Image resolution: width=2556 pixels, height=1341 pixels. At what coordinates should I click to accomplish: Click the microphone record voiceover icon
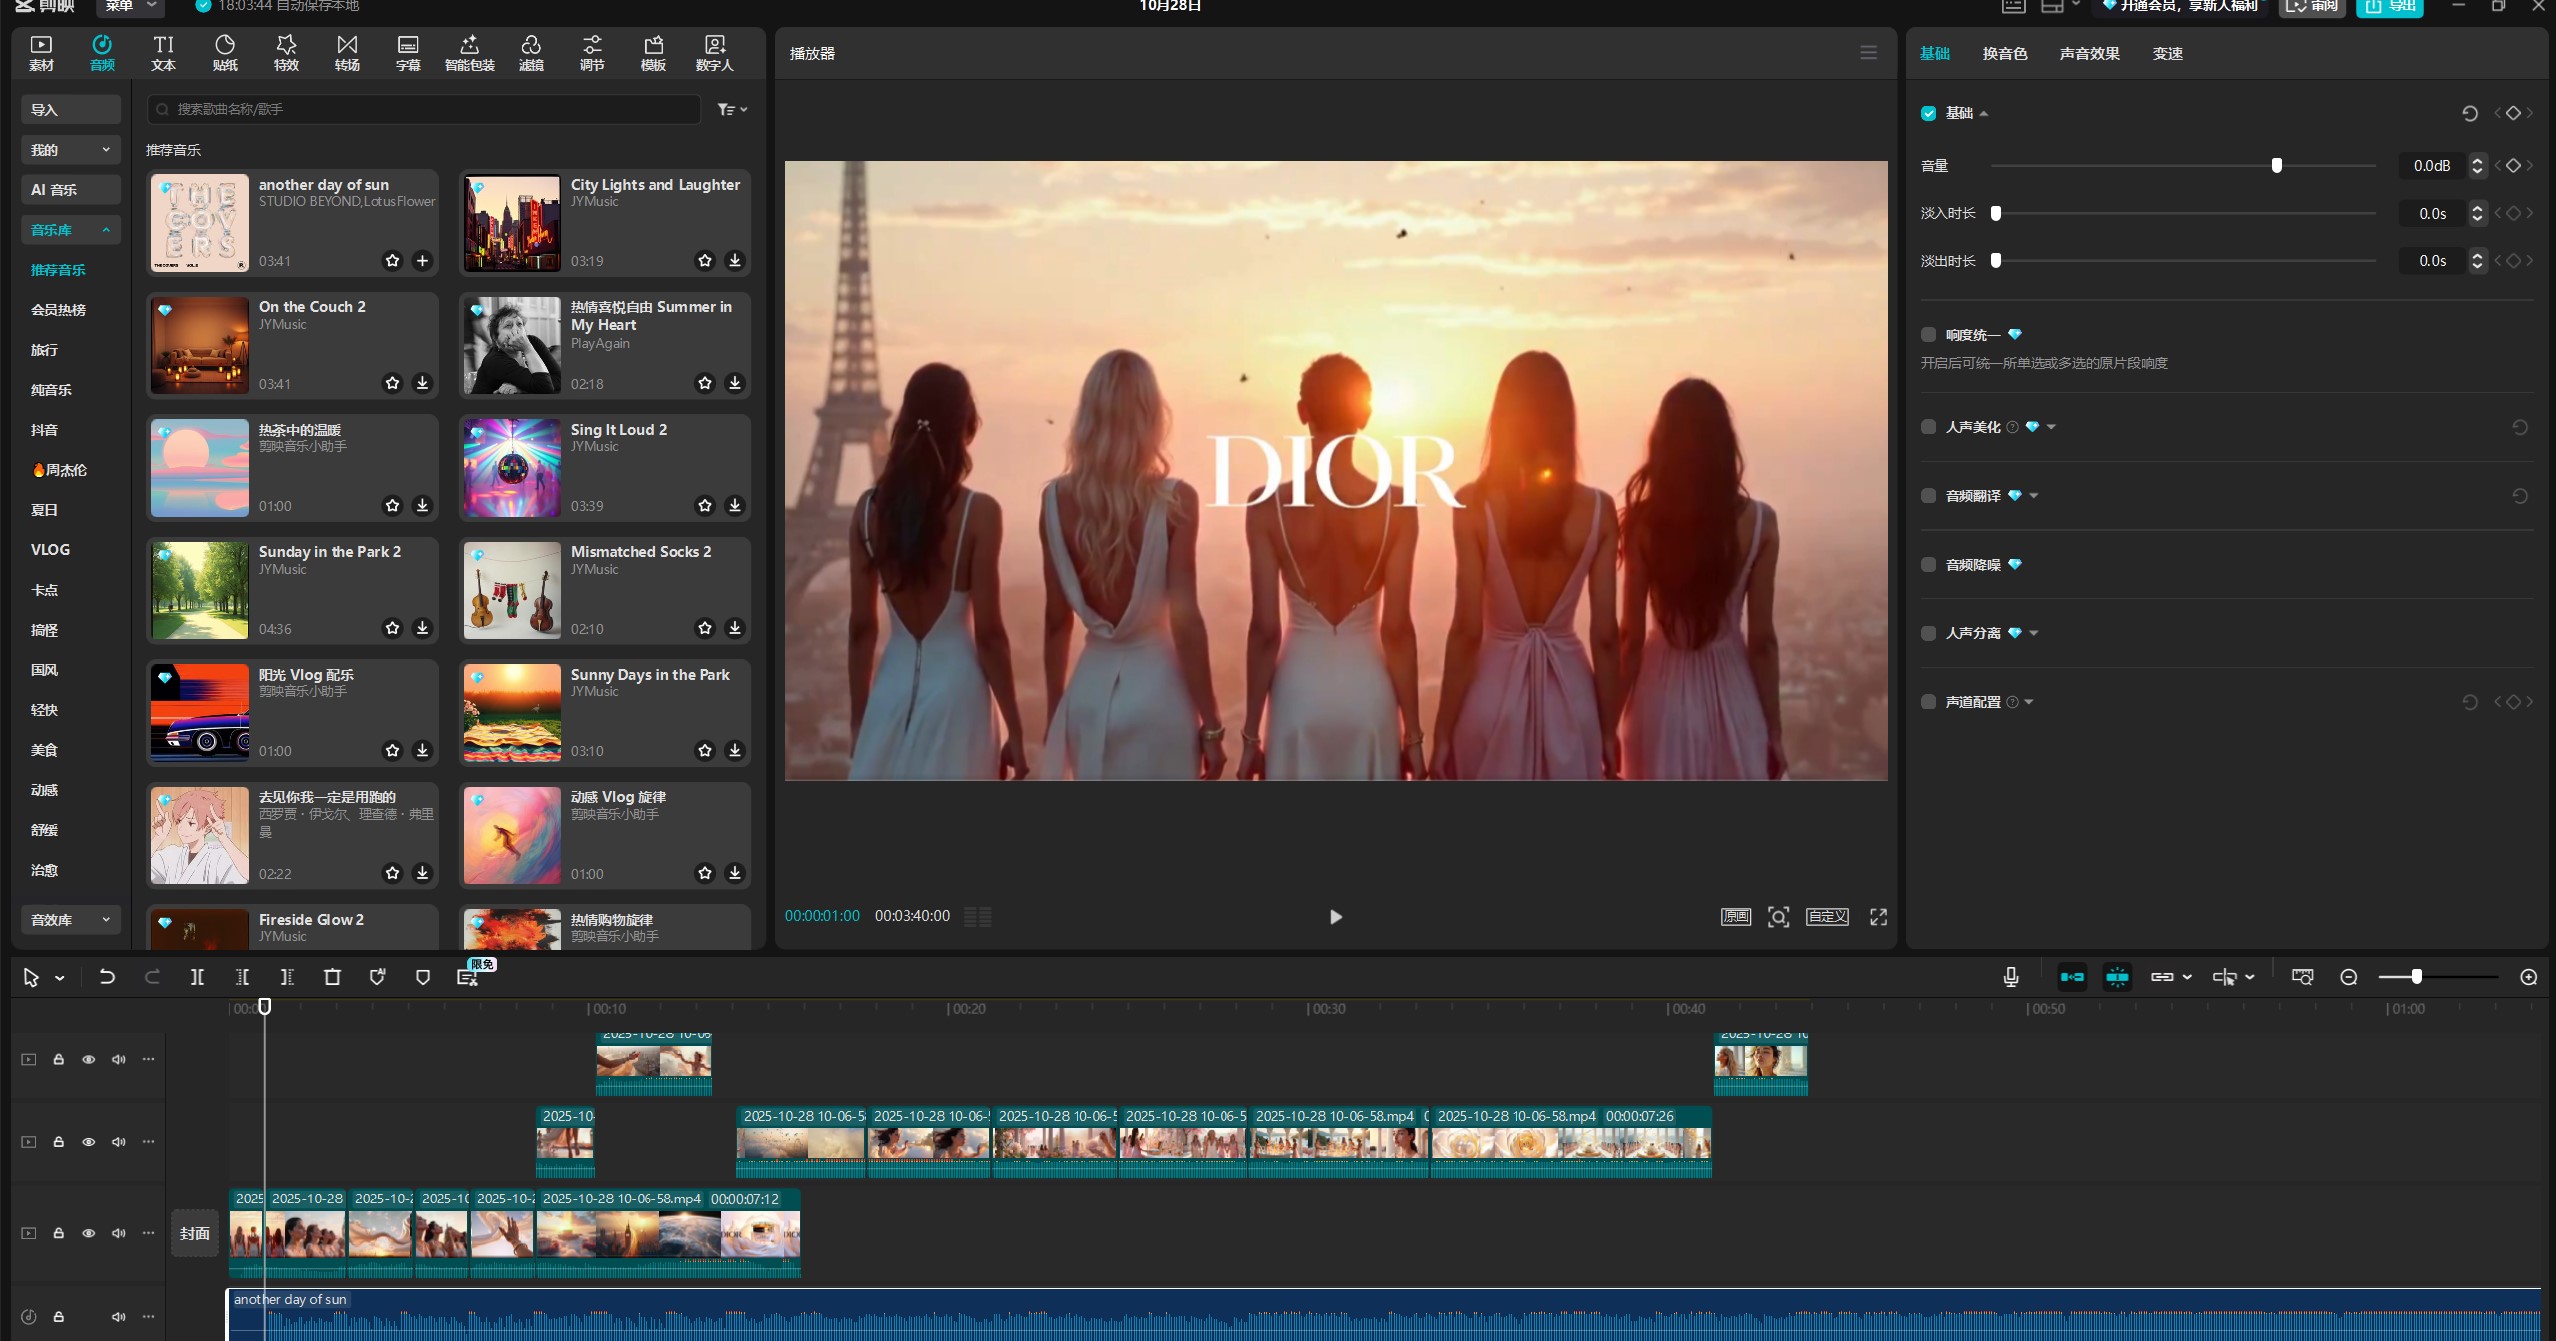(x=2010, y=977)
